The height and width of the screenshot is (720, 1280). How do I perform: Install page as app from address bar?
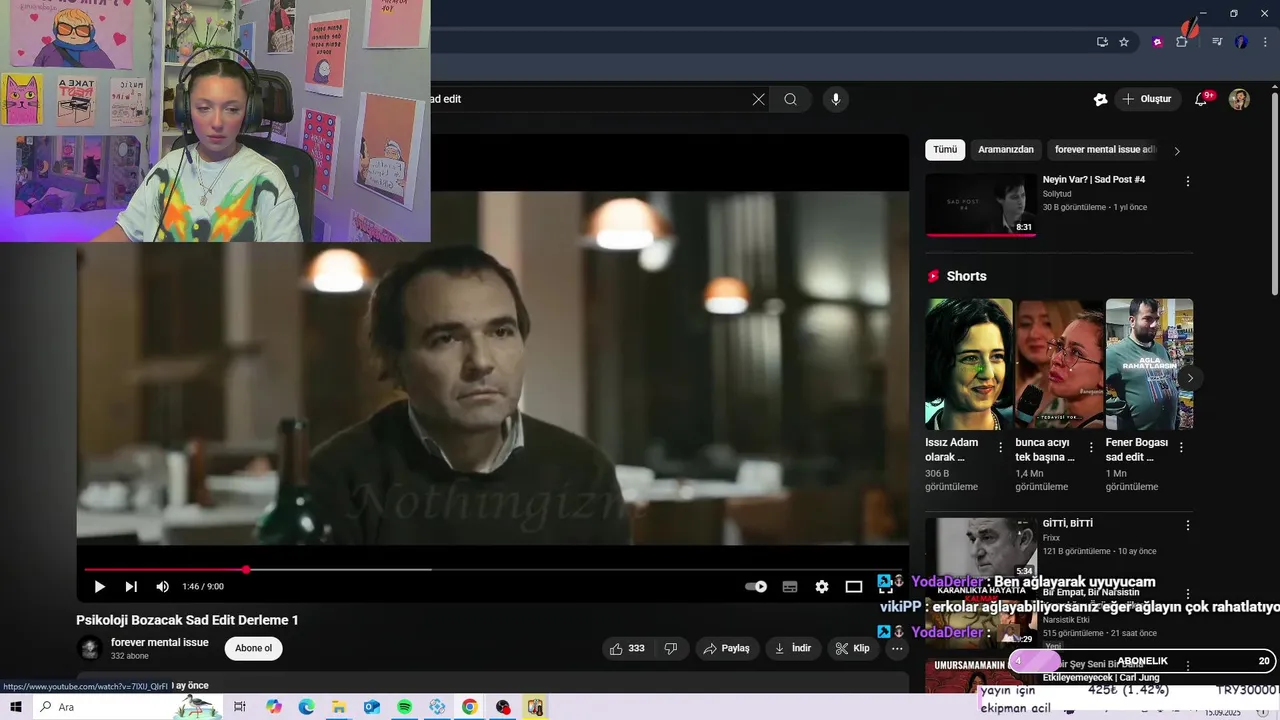1102,42
